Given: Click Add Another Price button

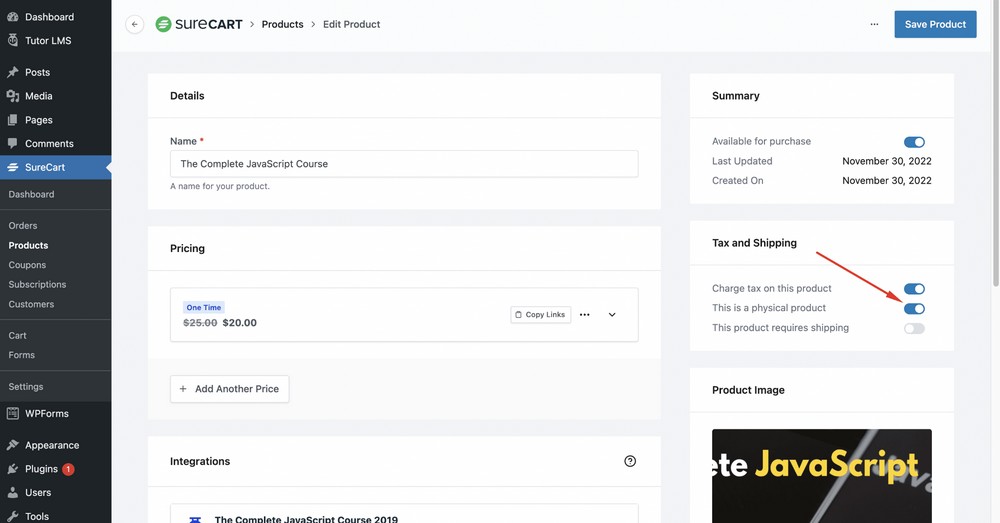Looking at the screenshot, I should 229,389.
